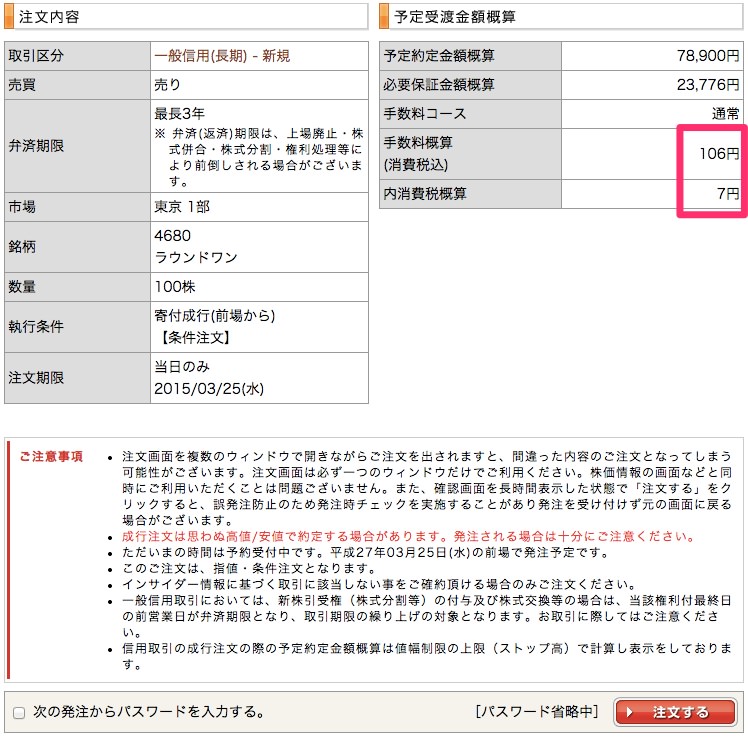Image resolution: width=748 pixels, height=737 pixels.
Task: Click the 106円 commission estimate
Action: click(719, 153)
